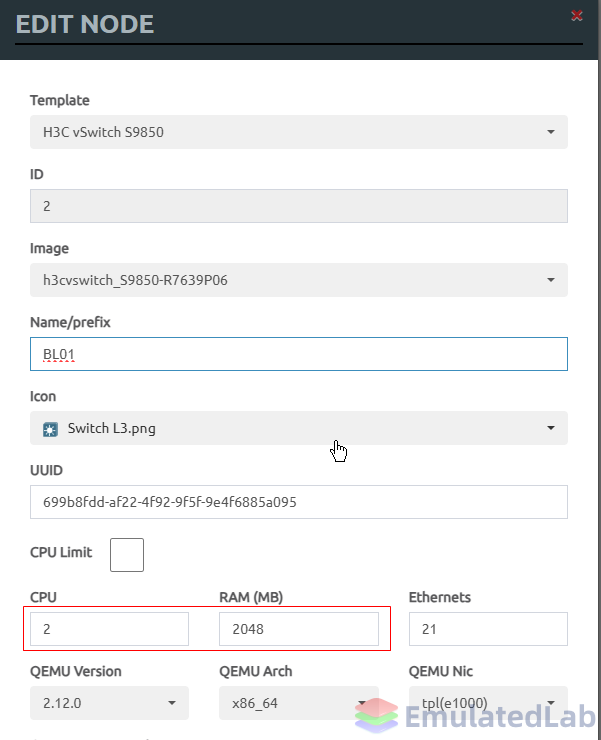This screenshot has width=601, height=740.
Task: Click the QEMU Version label
Action: tap(76, 671)
